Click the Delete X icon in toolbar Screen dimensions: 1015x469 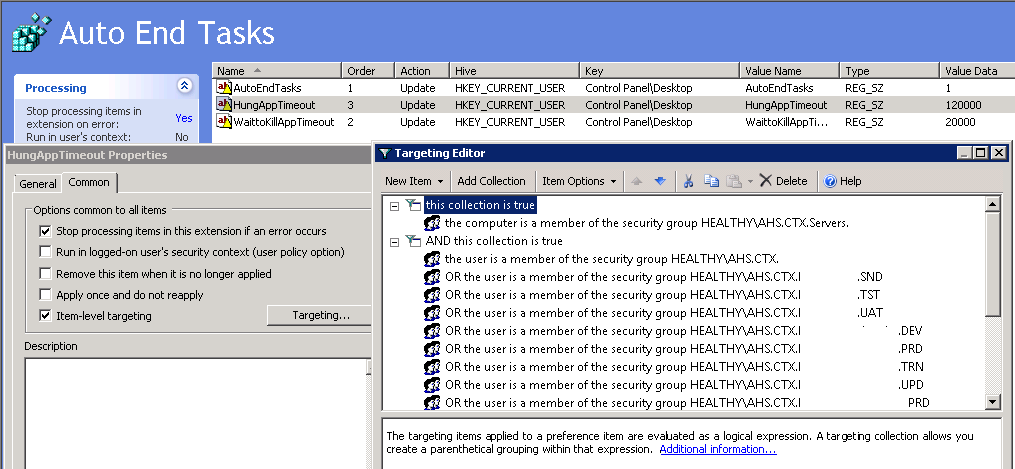pyautogui.click(x=765, y=181)
